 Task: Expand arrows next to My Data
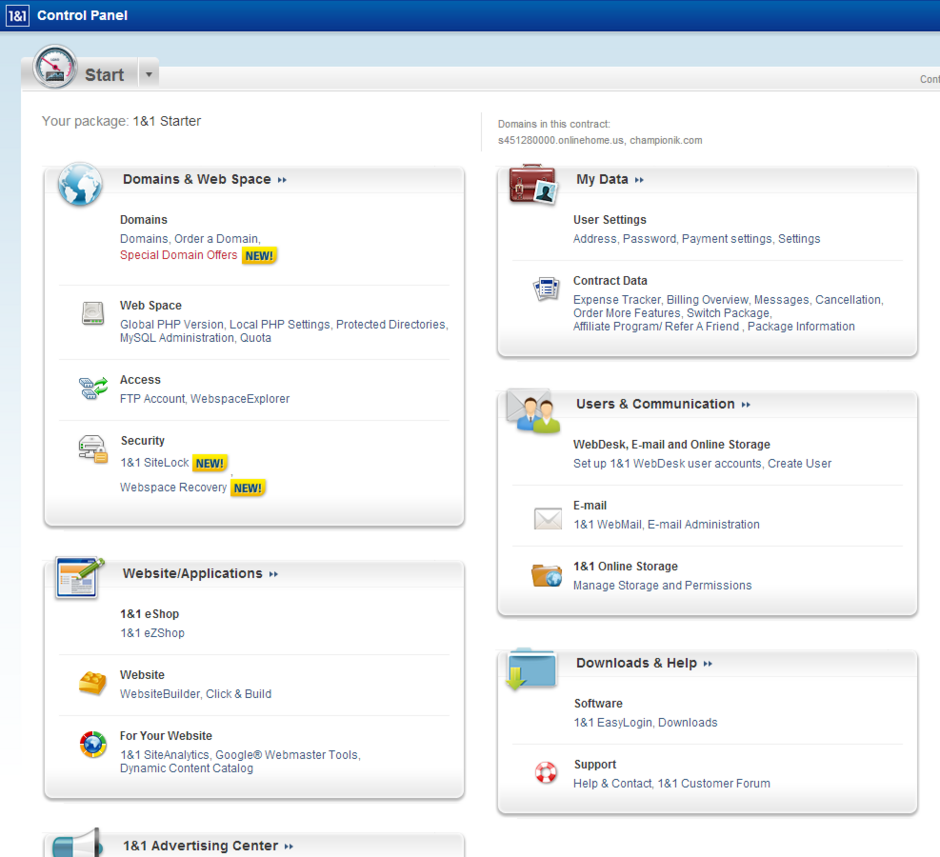(640, 180)
